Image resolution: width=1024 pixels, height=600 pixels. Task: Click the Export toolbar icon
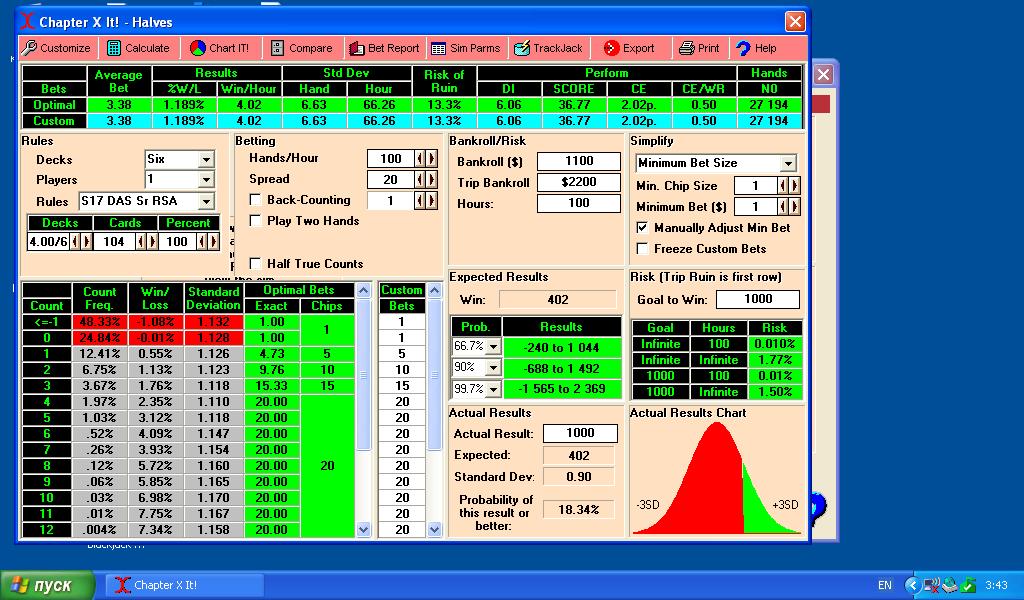pos(629,48)
